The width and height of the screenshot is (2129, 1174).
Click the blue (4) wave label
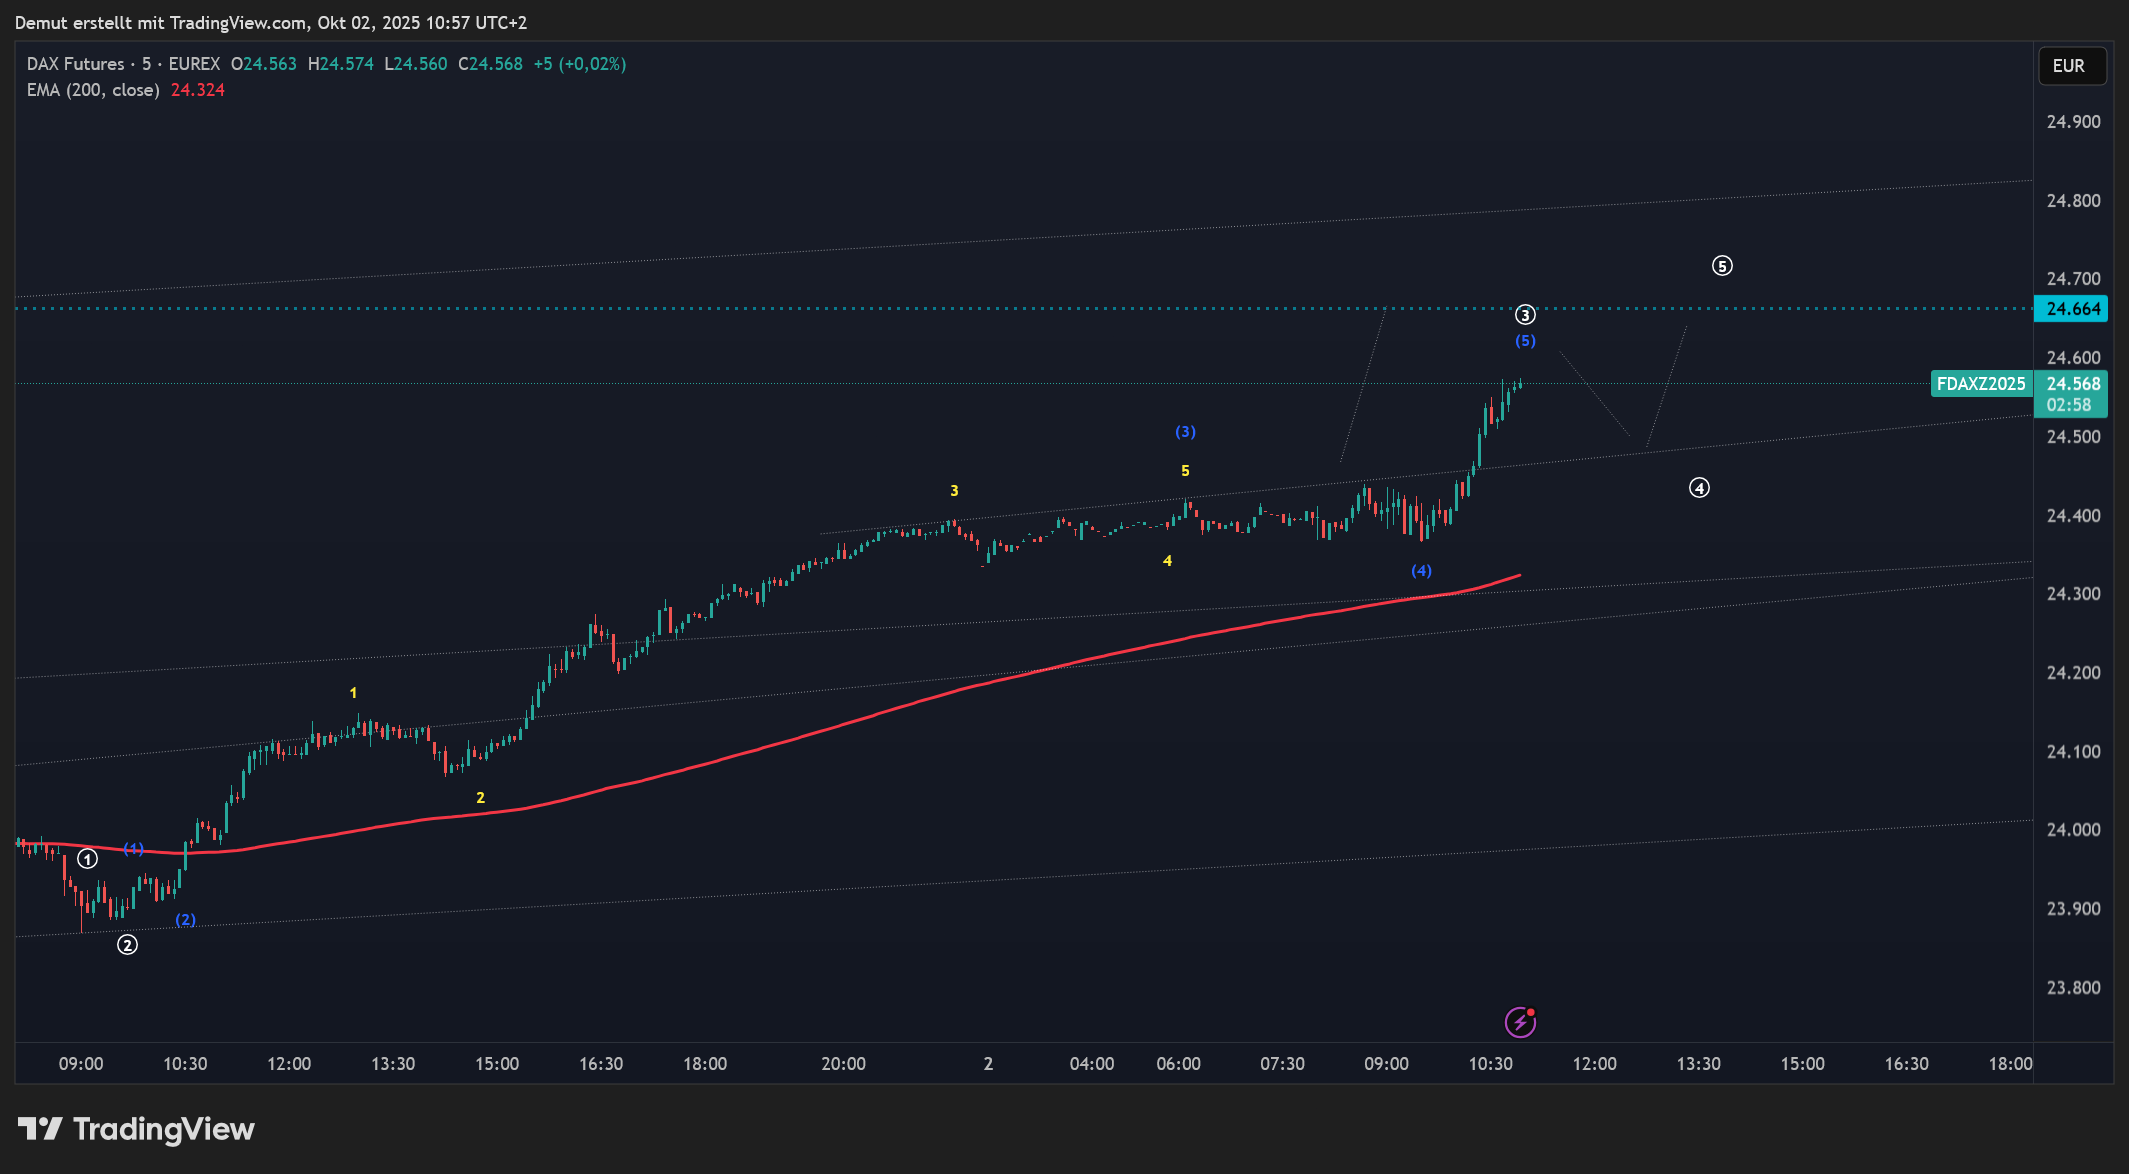pos(1421,571)
